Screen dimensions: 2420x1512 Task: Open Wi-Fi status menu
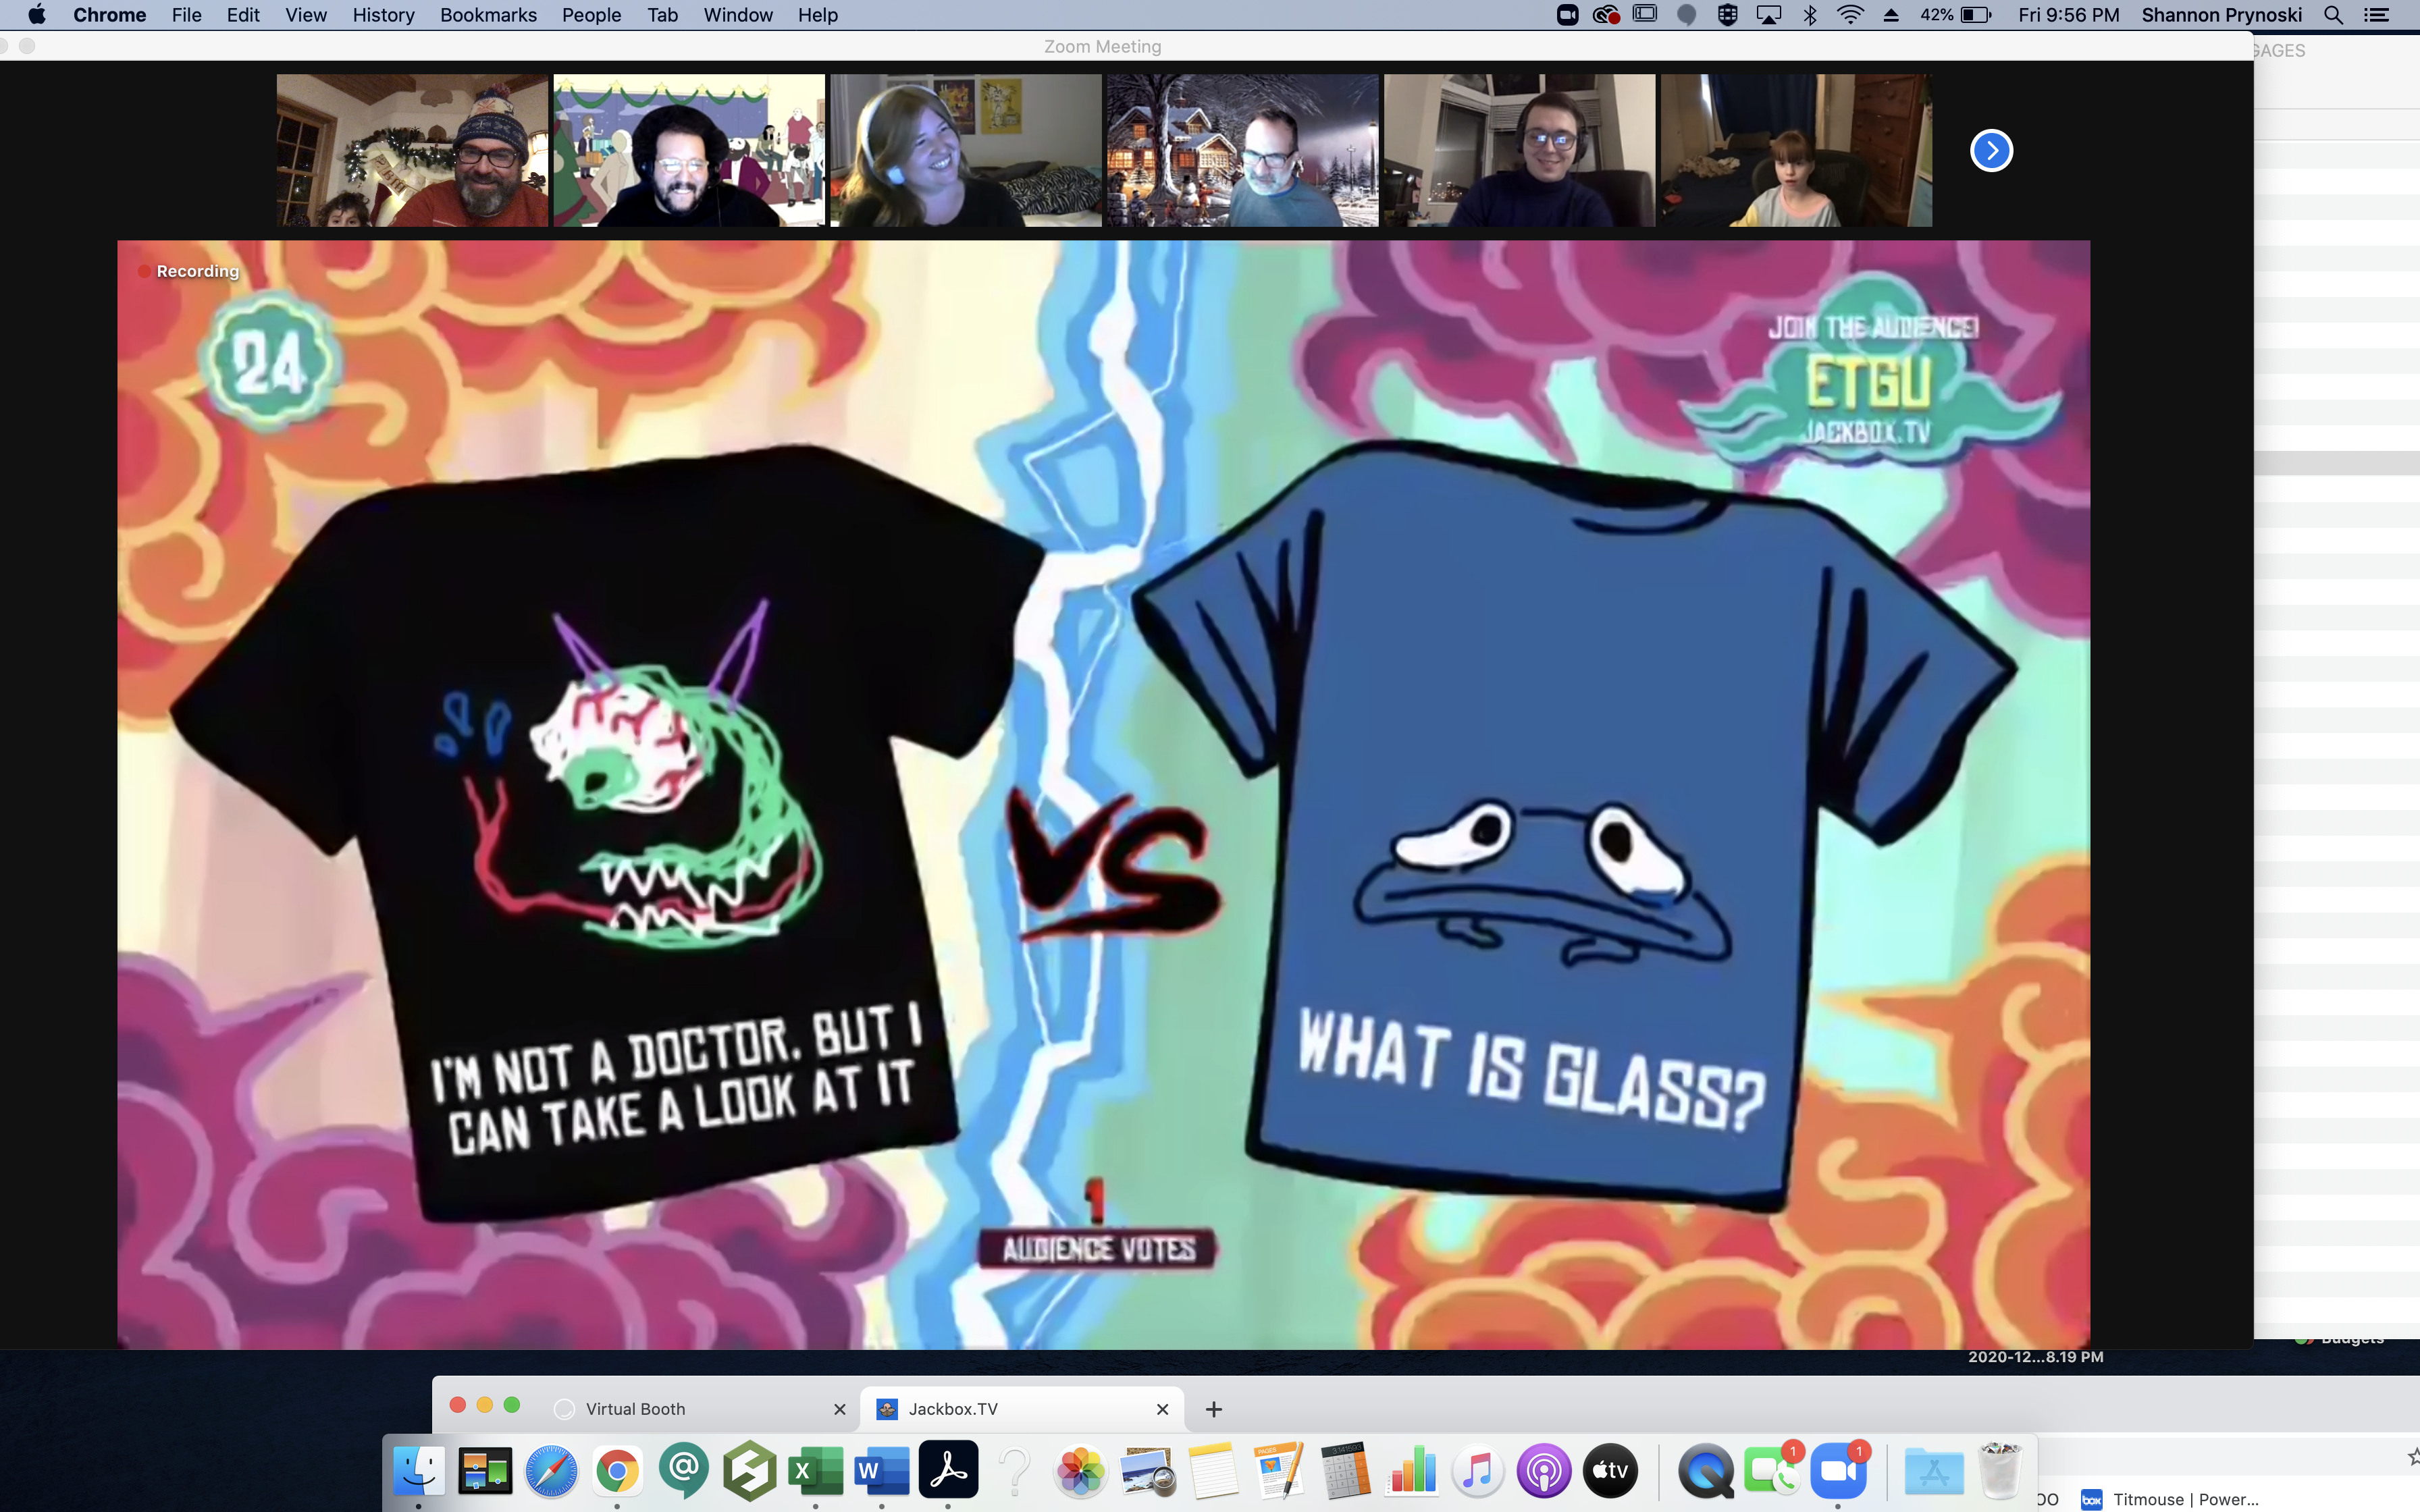pos(1850,15)
